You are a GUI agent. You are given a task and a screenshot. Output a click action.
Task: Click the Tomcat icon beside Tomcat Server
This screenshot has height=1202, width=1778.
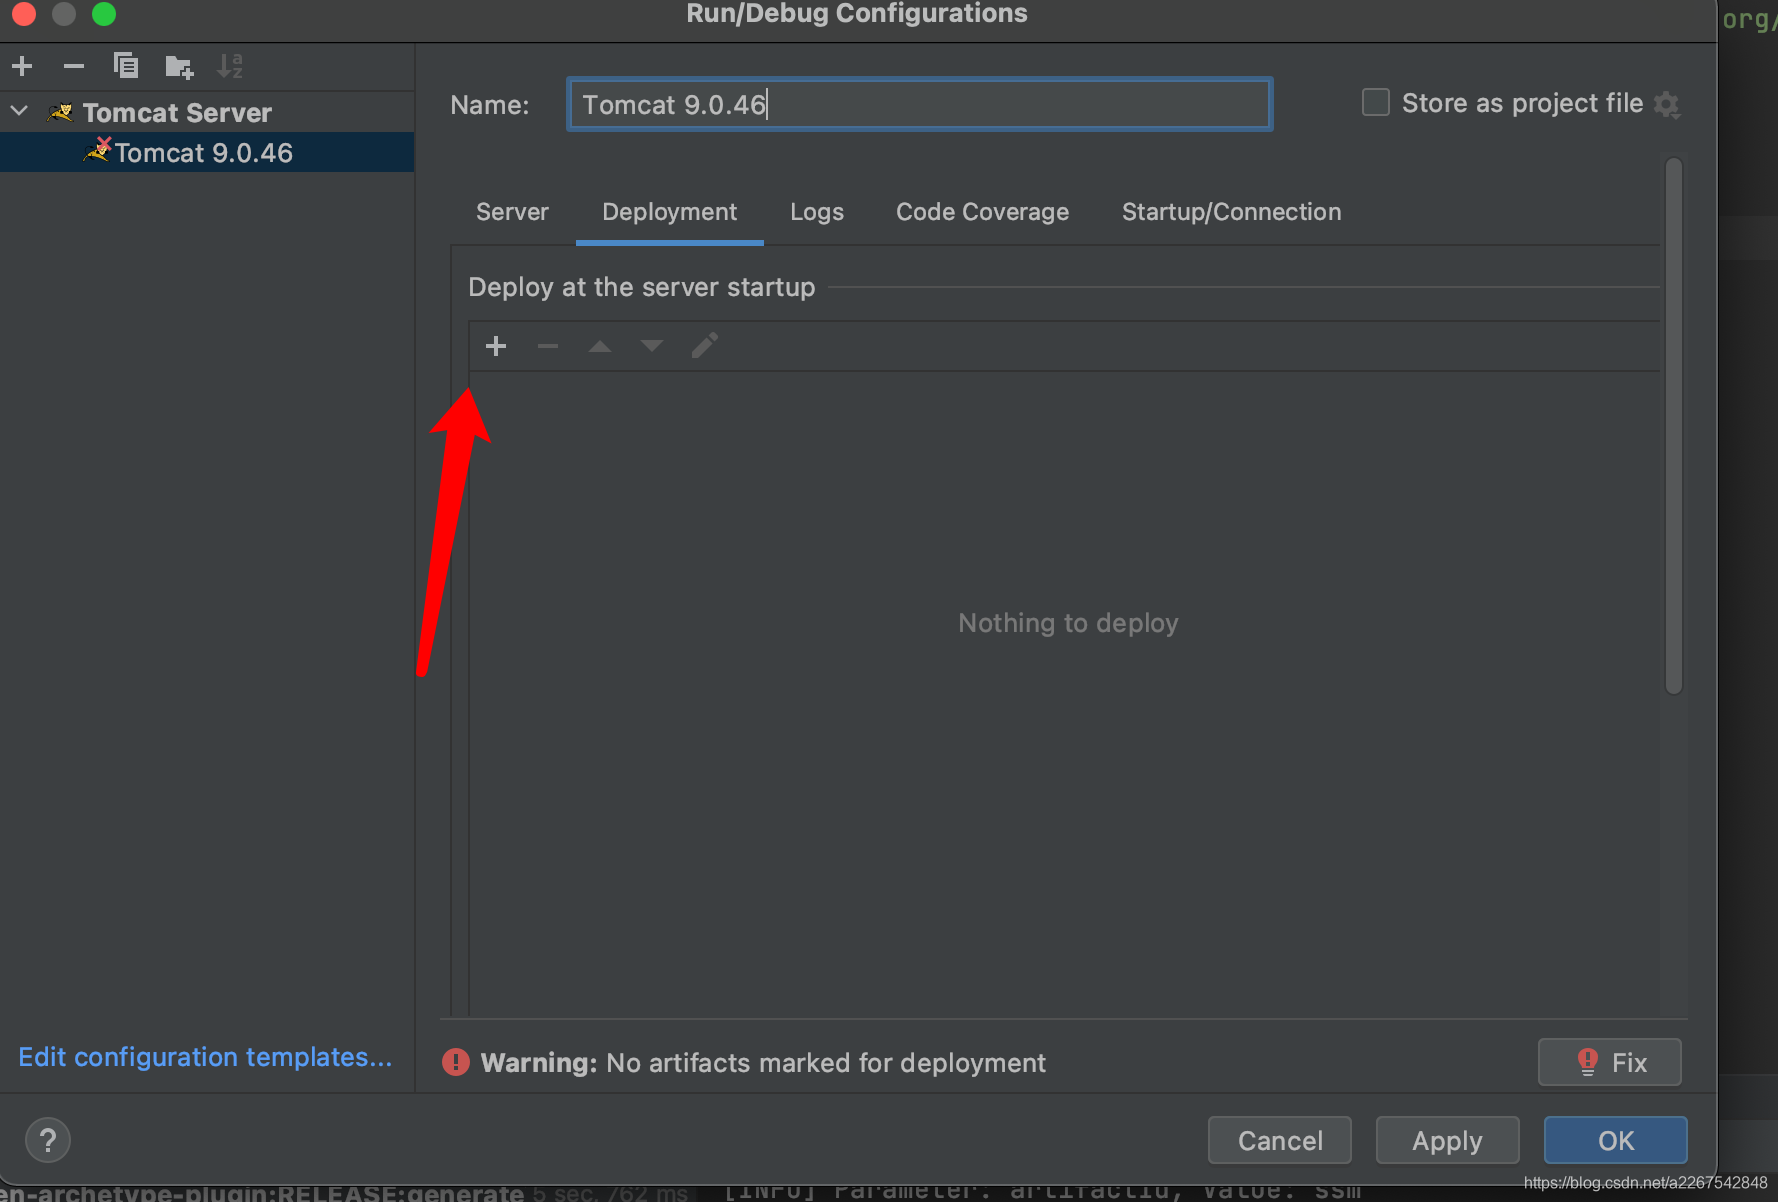[x=61, y=112]
